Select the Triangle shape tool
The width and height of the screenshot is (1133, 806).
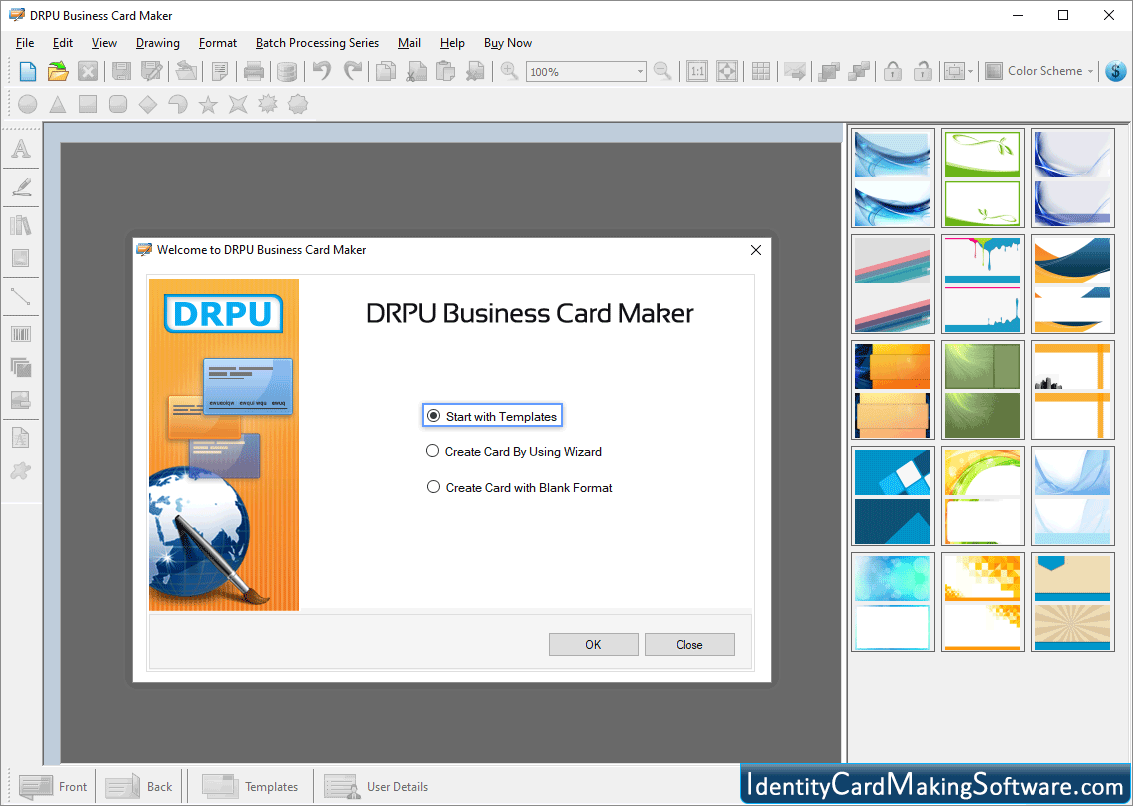click(x=58, y=105)
